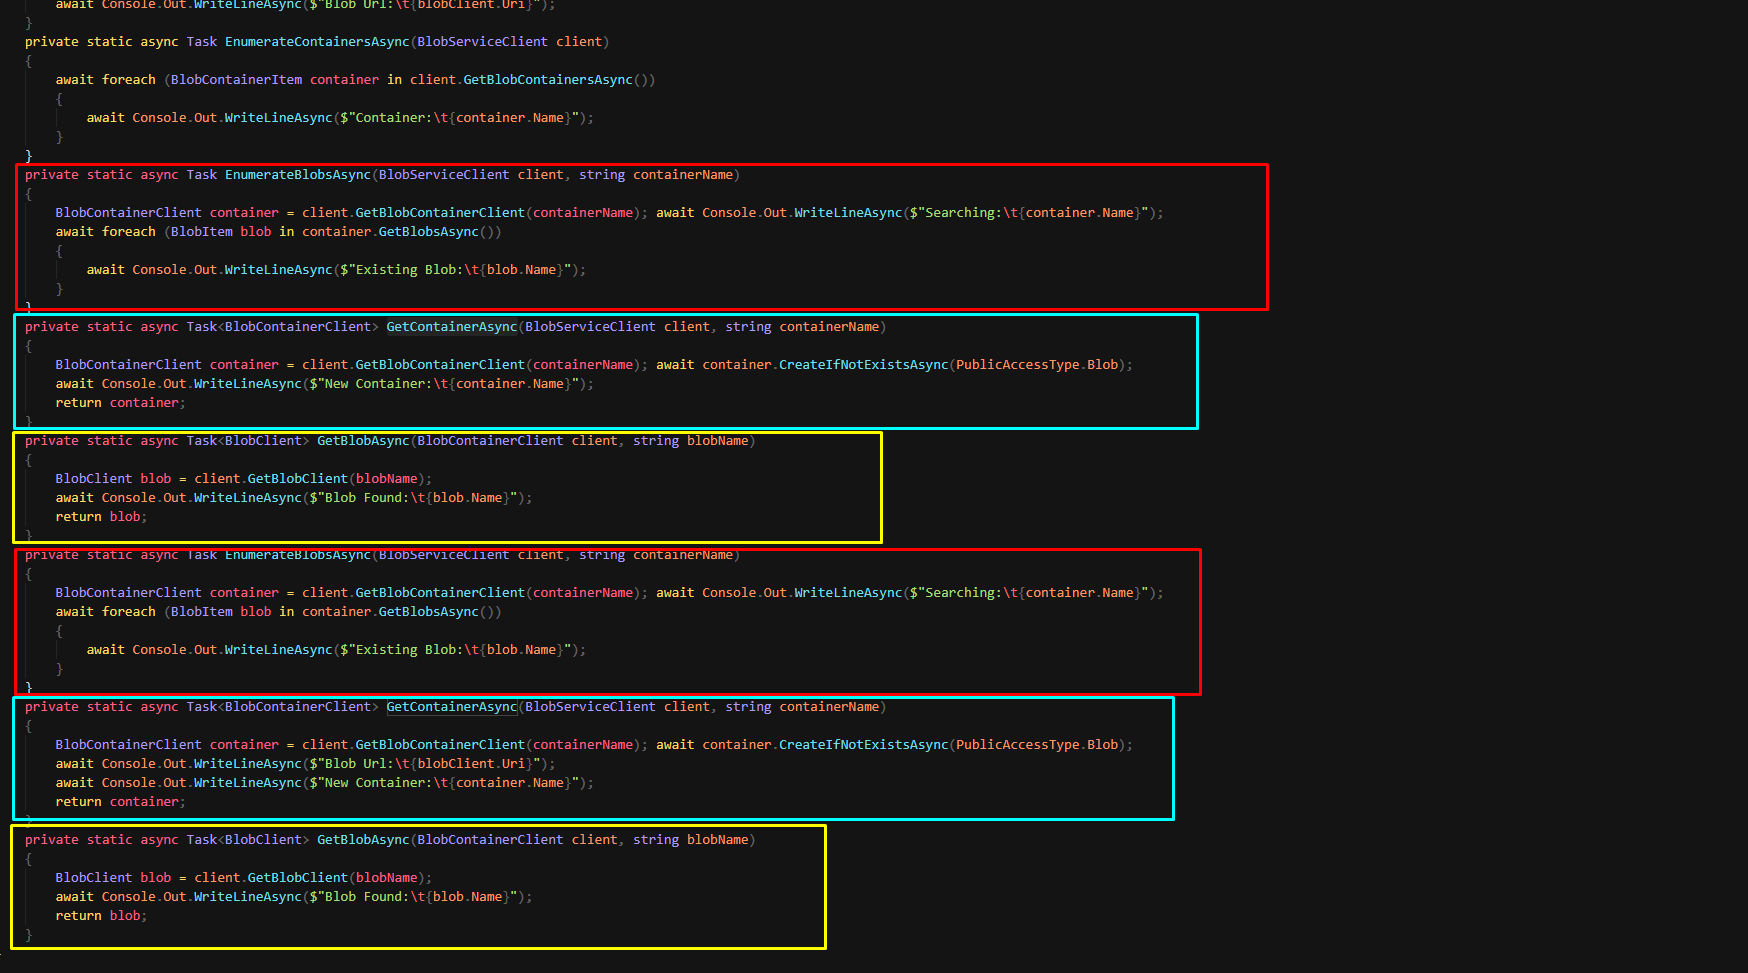
Task: Click the return blob statement at the bottom
Action: coord(100,915)
